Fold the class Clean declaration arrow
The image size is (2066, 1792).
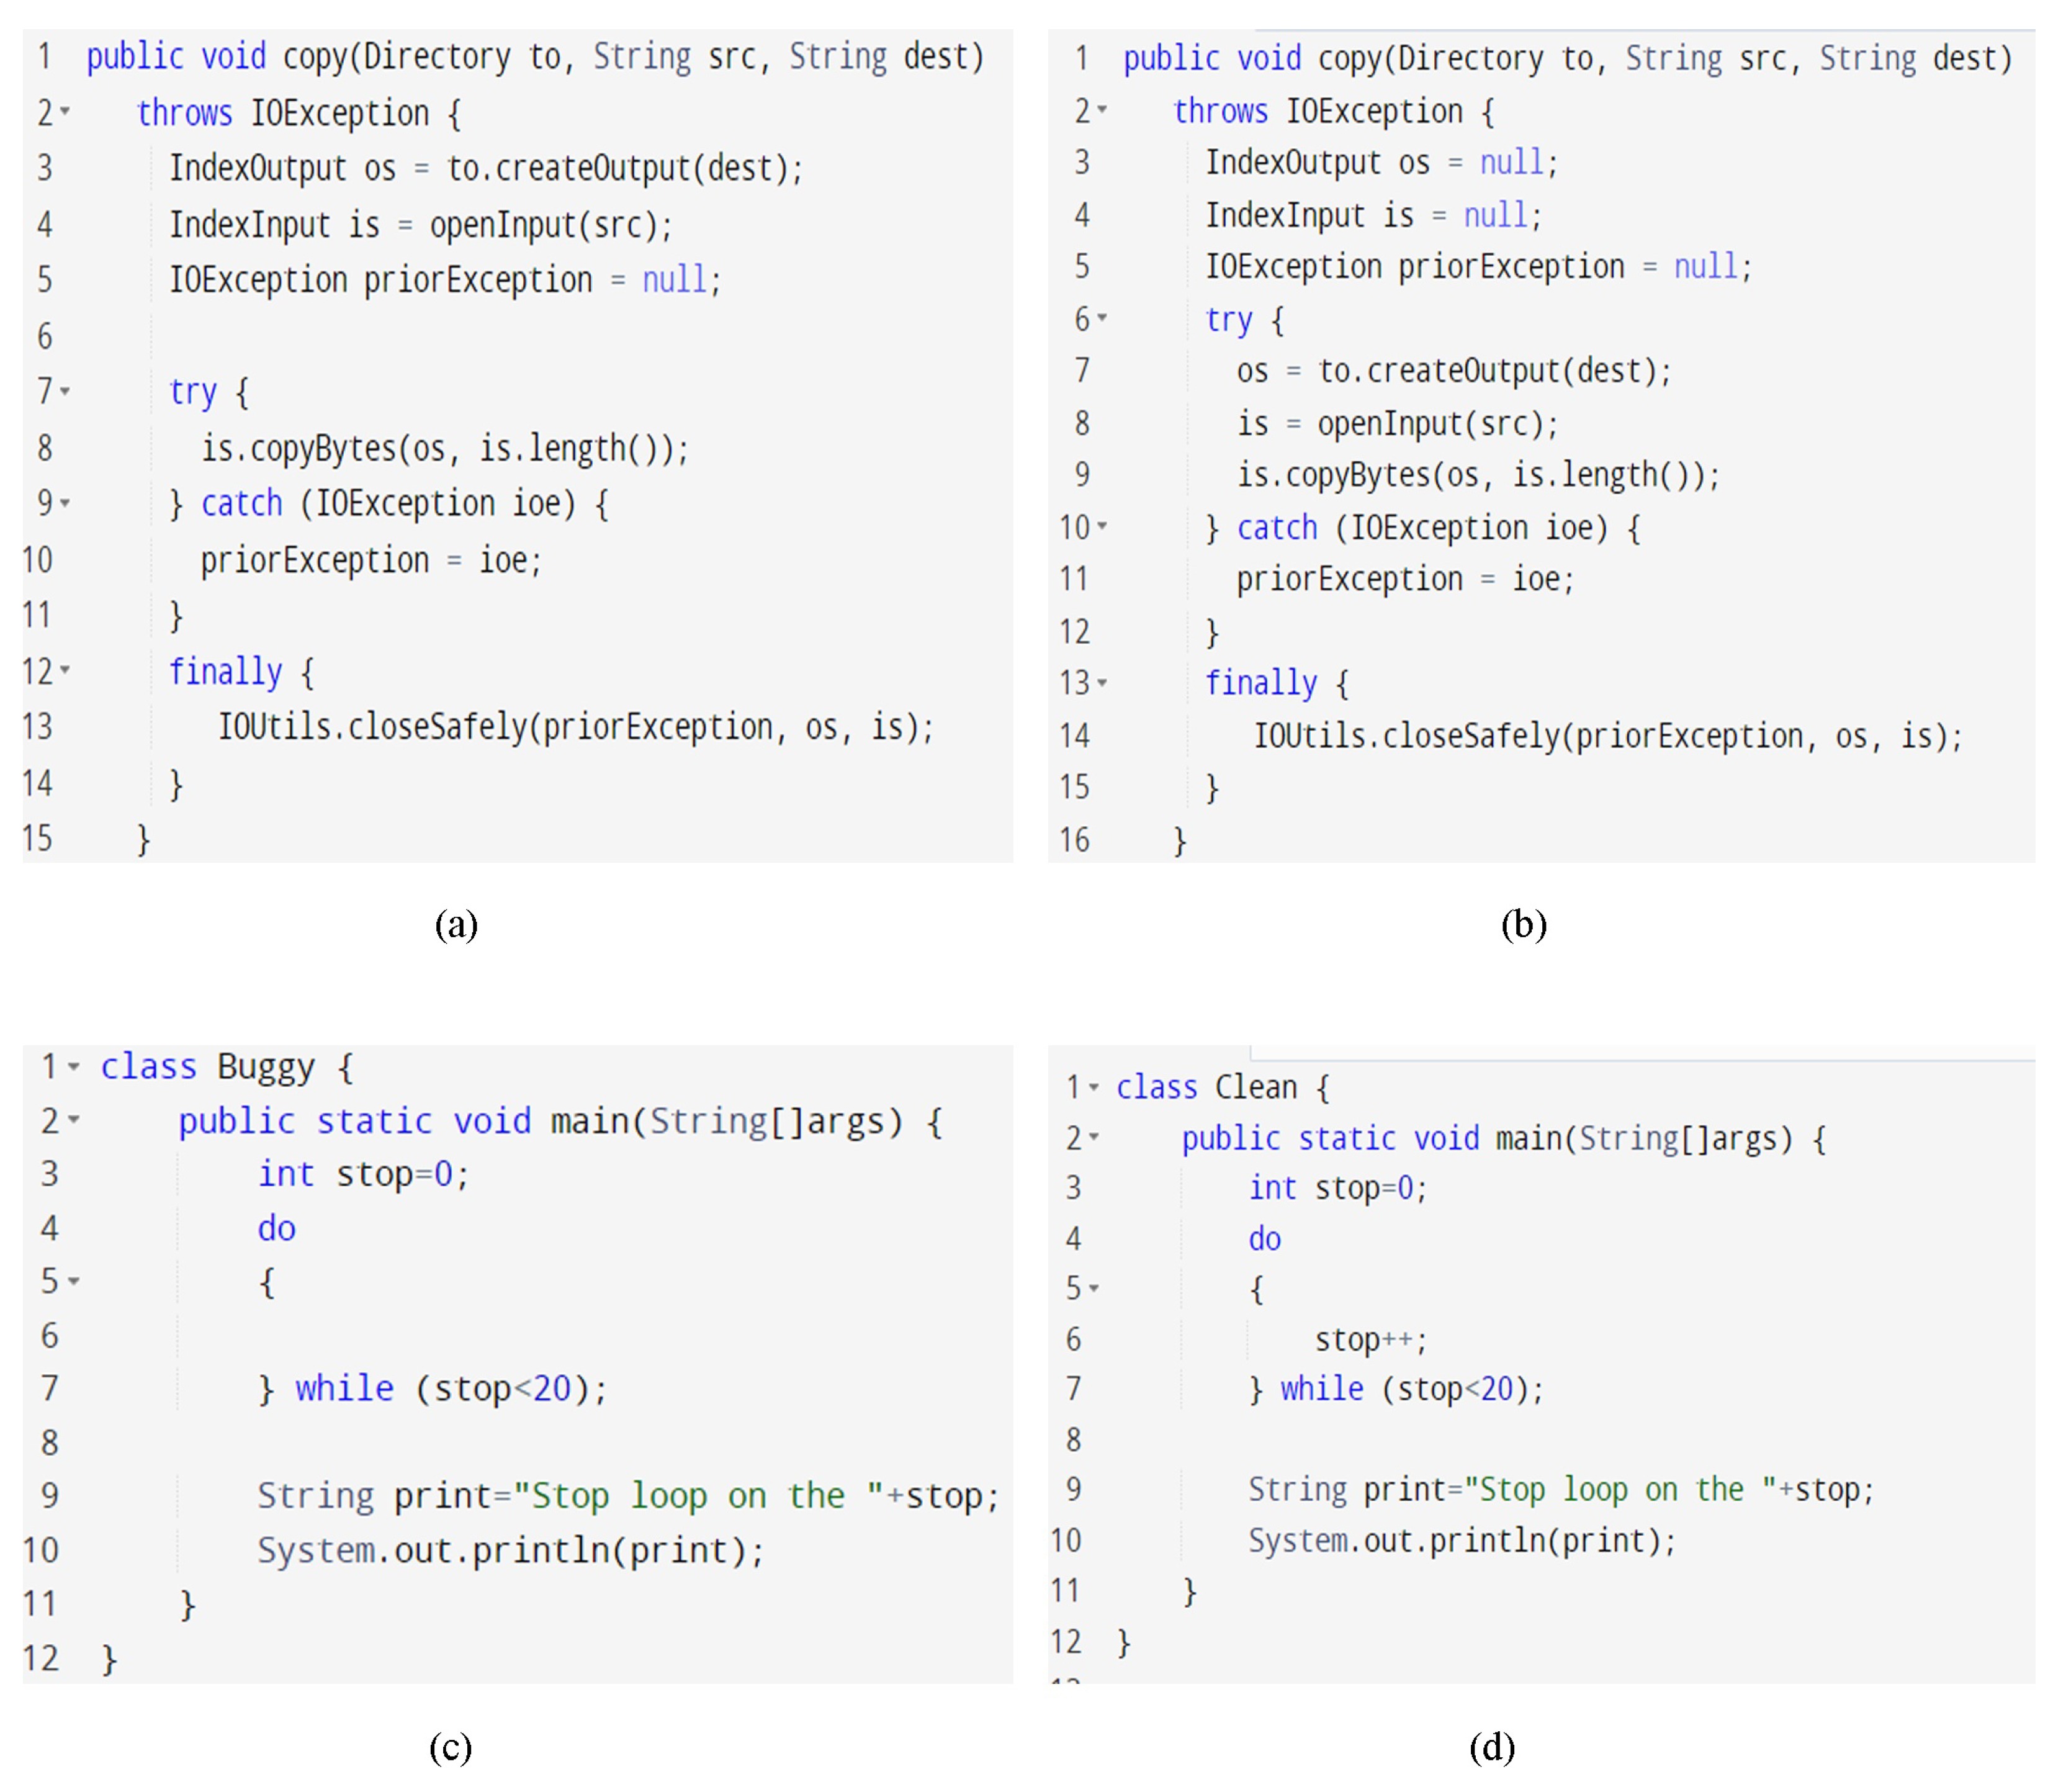point(1094,1086)
